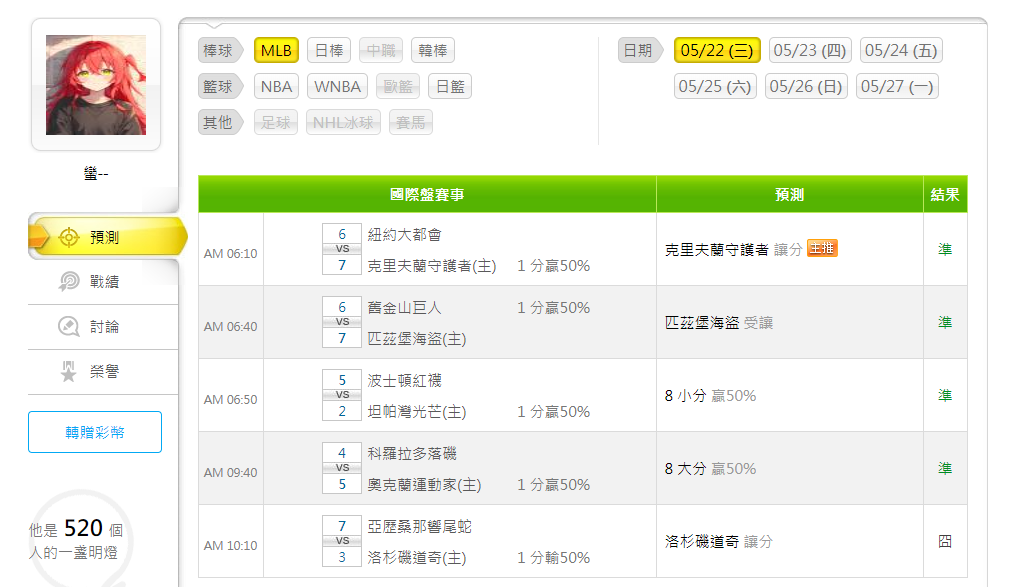This screenshot has height=587, width=1010.
Task: Click the 結果 column header
Action: [x=945, y=194]
